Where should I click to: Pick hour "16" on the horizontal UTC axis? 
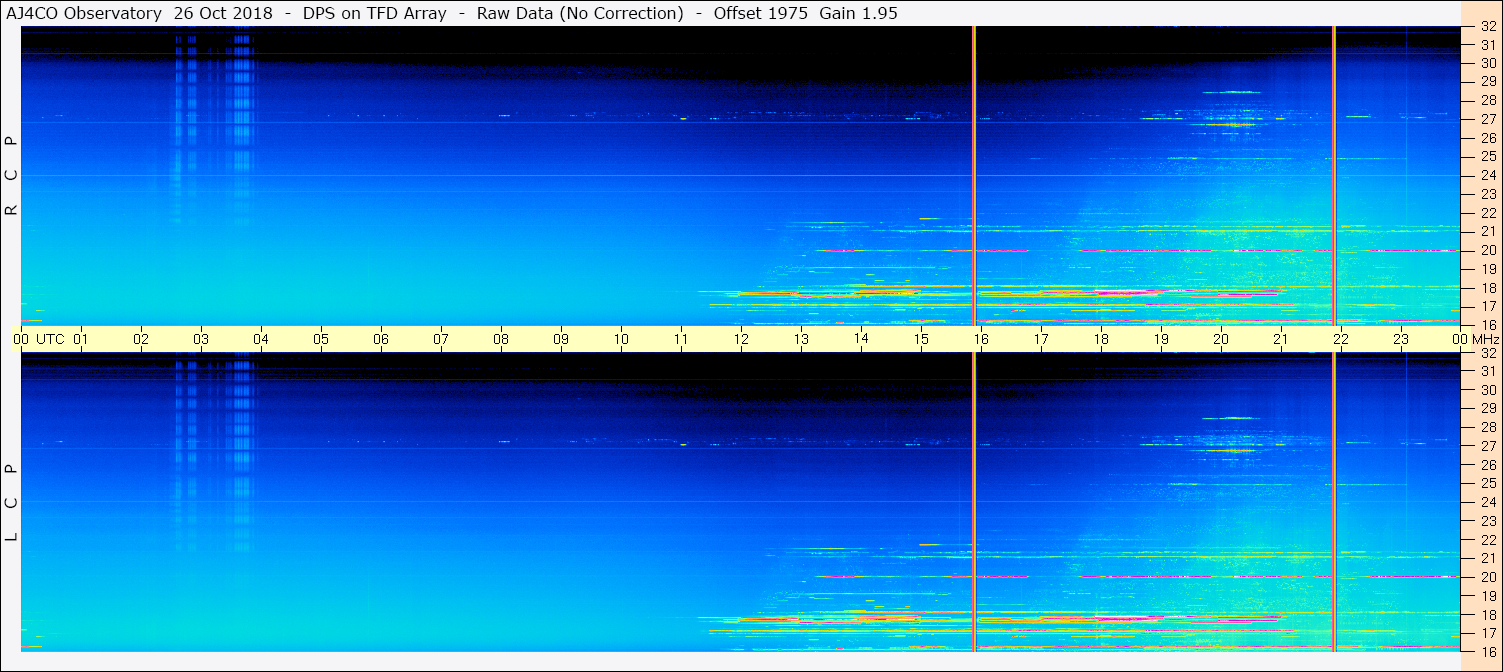click(981, 339)
